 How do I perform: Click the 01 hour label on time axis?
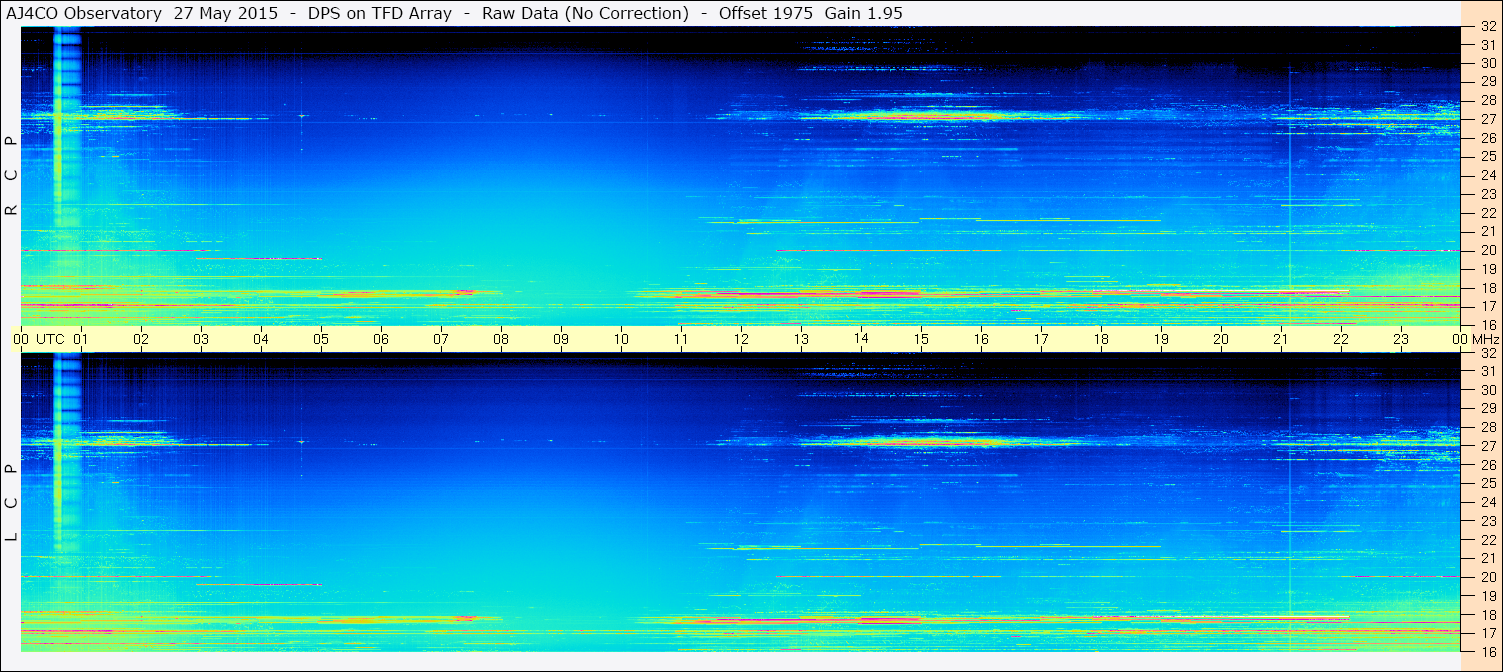81,339
